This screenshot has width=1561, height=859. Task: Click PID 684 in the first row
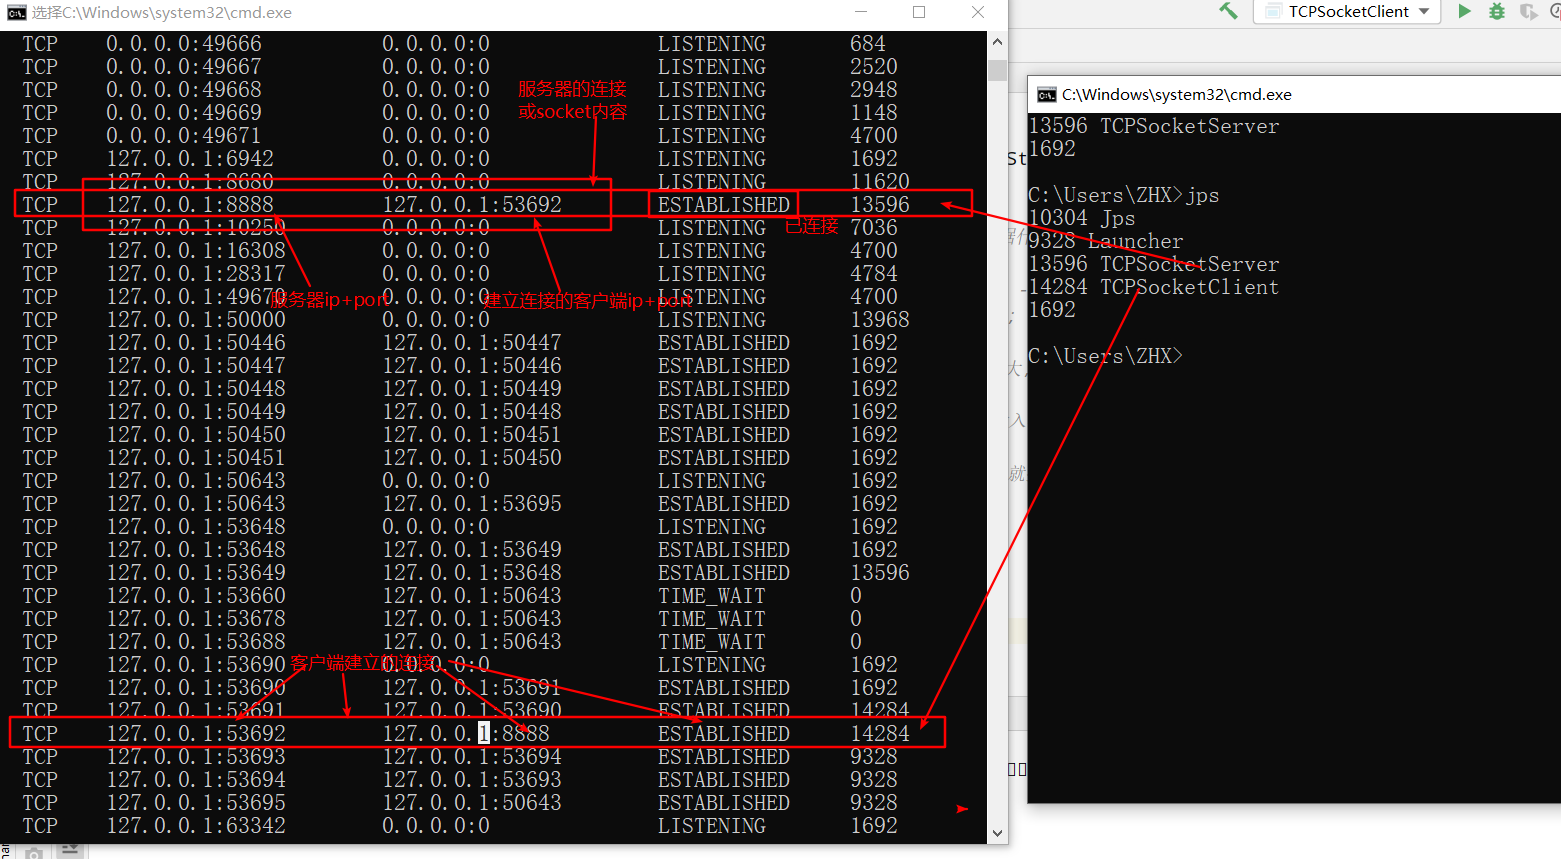[x=868, y=44]
